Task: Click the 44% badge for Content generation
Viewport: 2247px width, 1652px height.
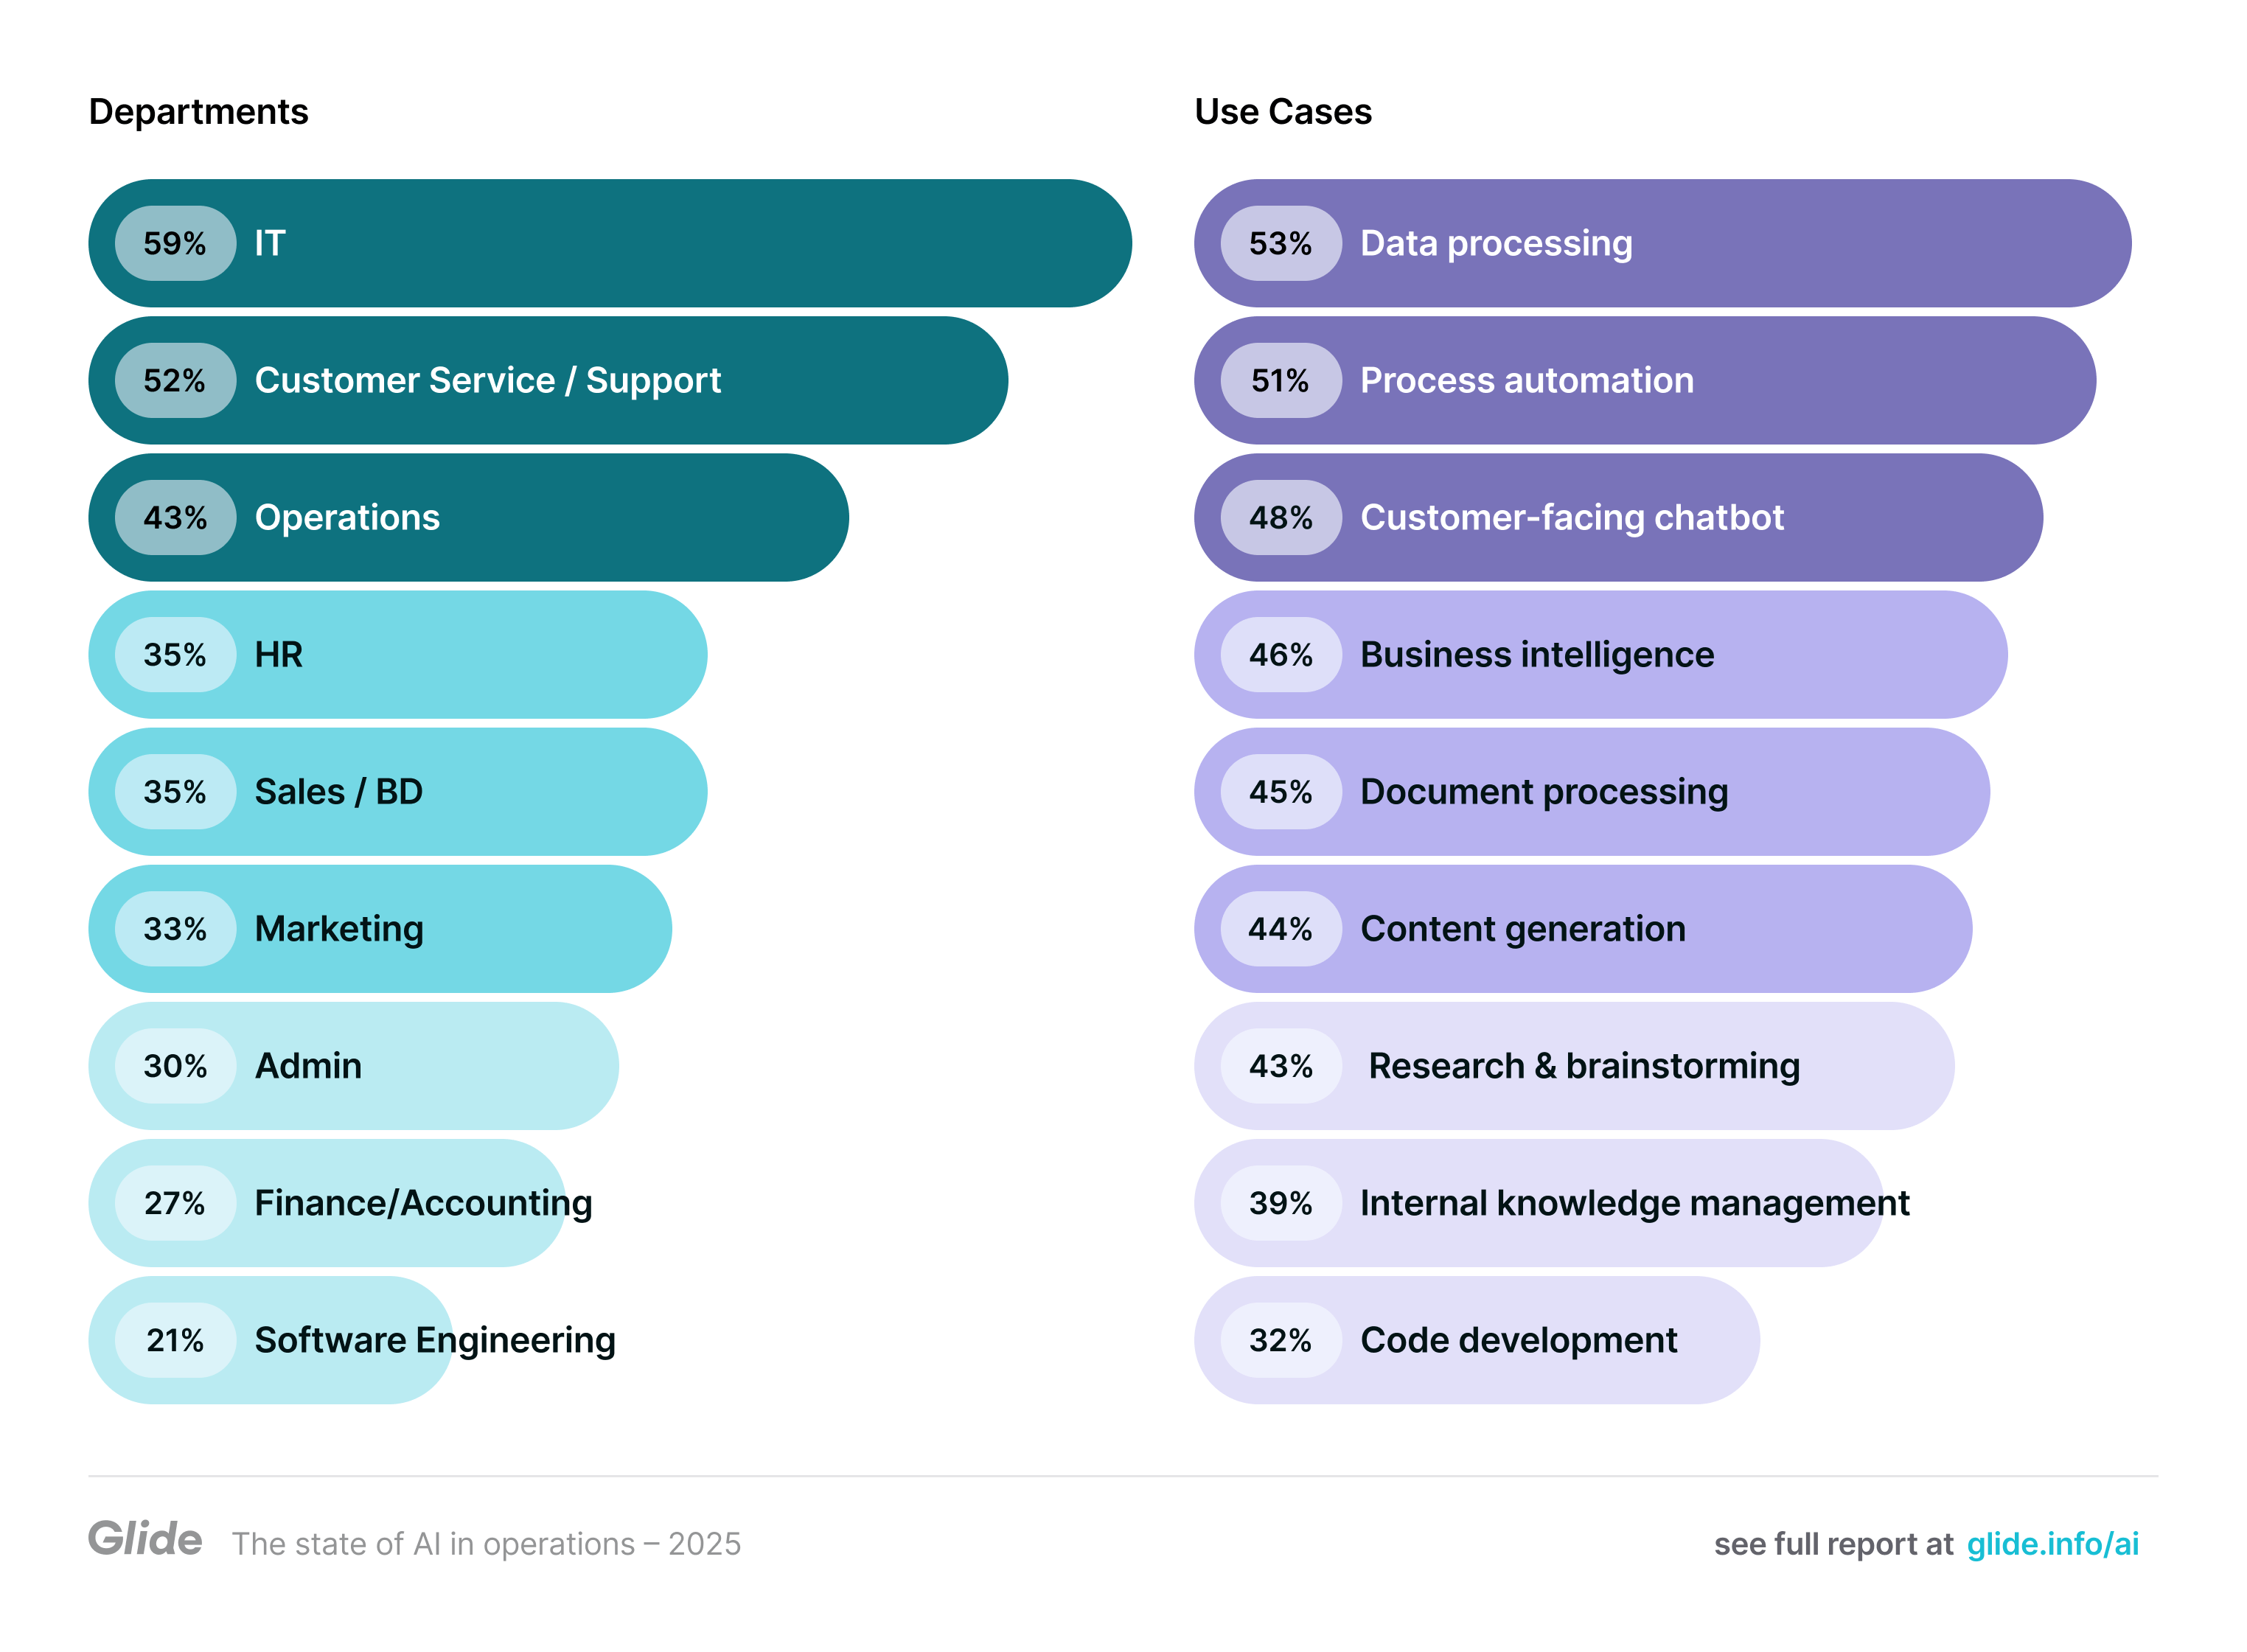Action: 1280,929
